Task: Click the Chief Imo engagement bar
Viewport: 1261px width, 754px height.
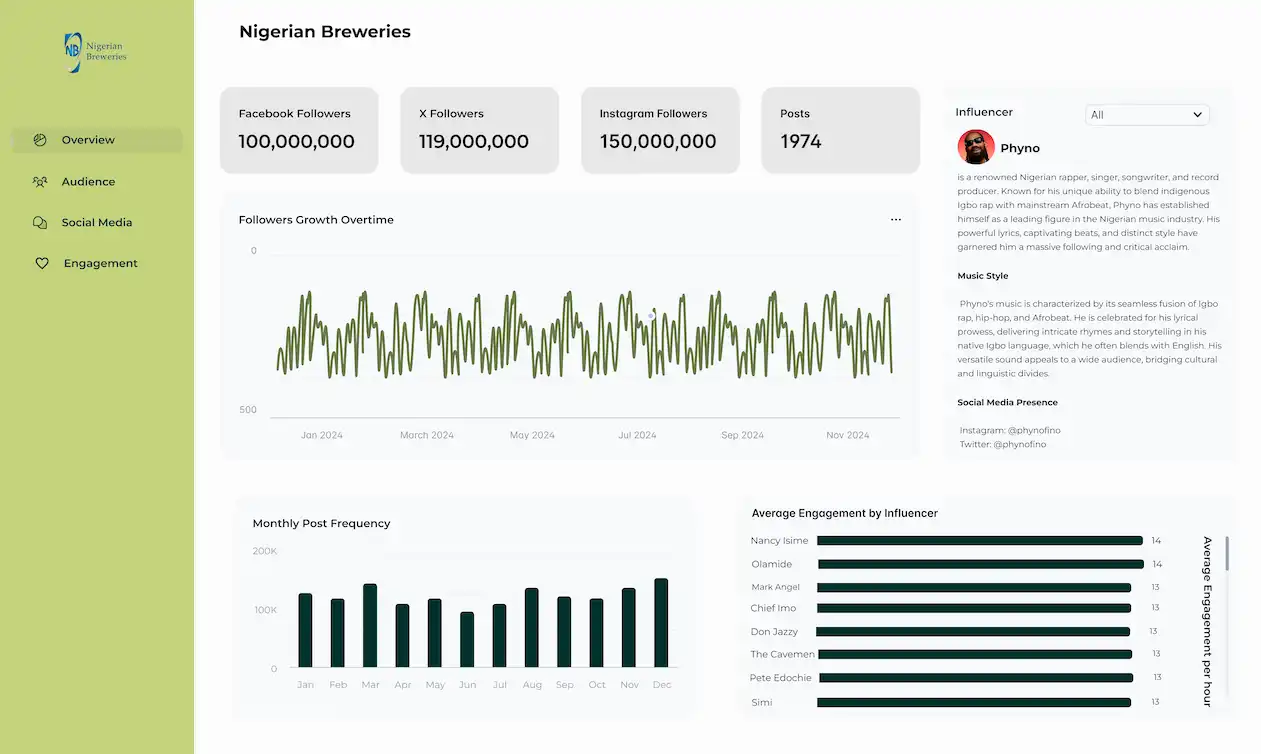Action: [974, 608]
